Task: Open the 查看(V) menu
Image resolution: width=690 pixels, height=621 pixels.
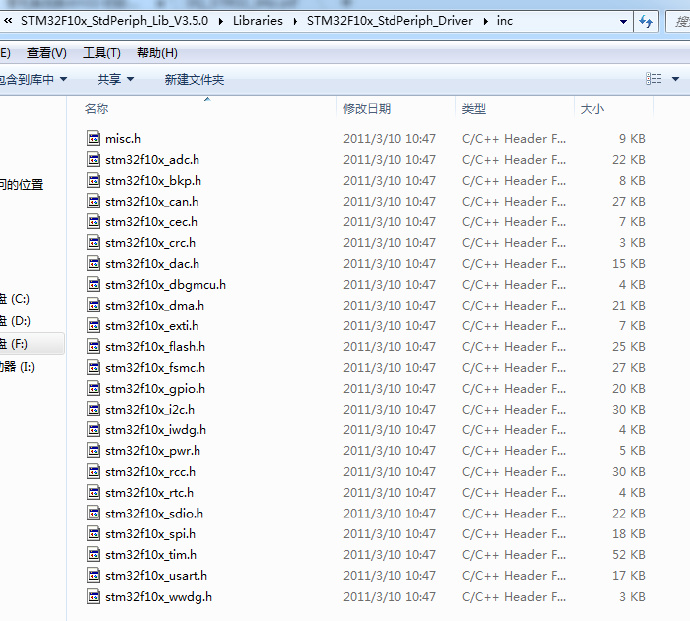Action: tap(47, 53)
